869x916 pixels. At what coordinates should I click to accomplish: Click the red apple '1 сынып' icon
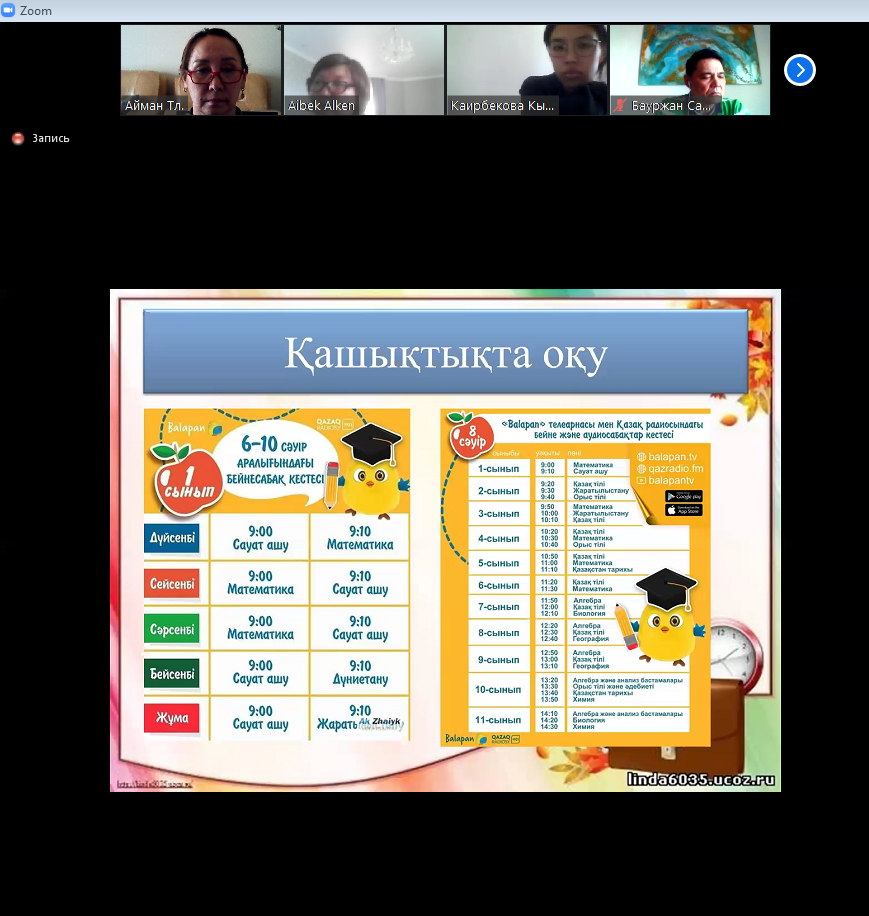pyautogui.click(x=182, y=478)
